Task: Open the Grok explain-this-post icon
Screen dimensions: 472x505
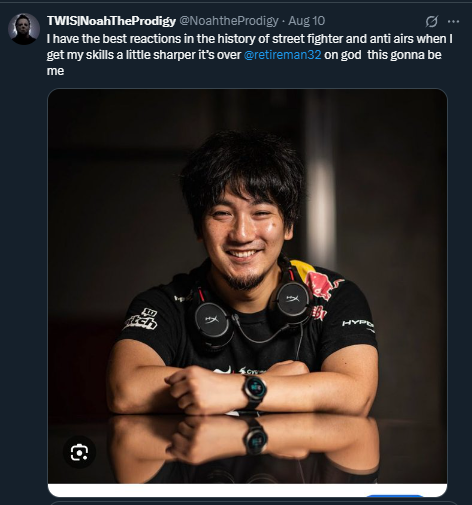Action: pos(431,21)
